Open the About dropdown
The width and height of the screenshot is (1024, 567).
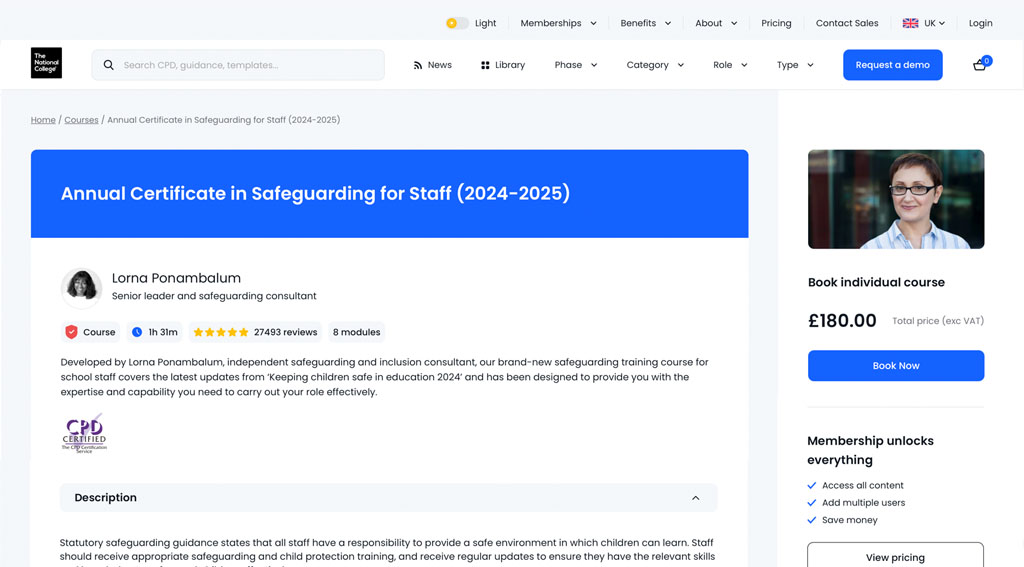(716, 23)
